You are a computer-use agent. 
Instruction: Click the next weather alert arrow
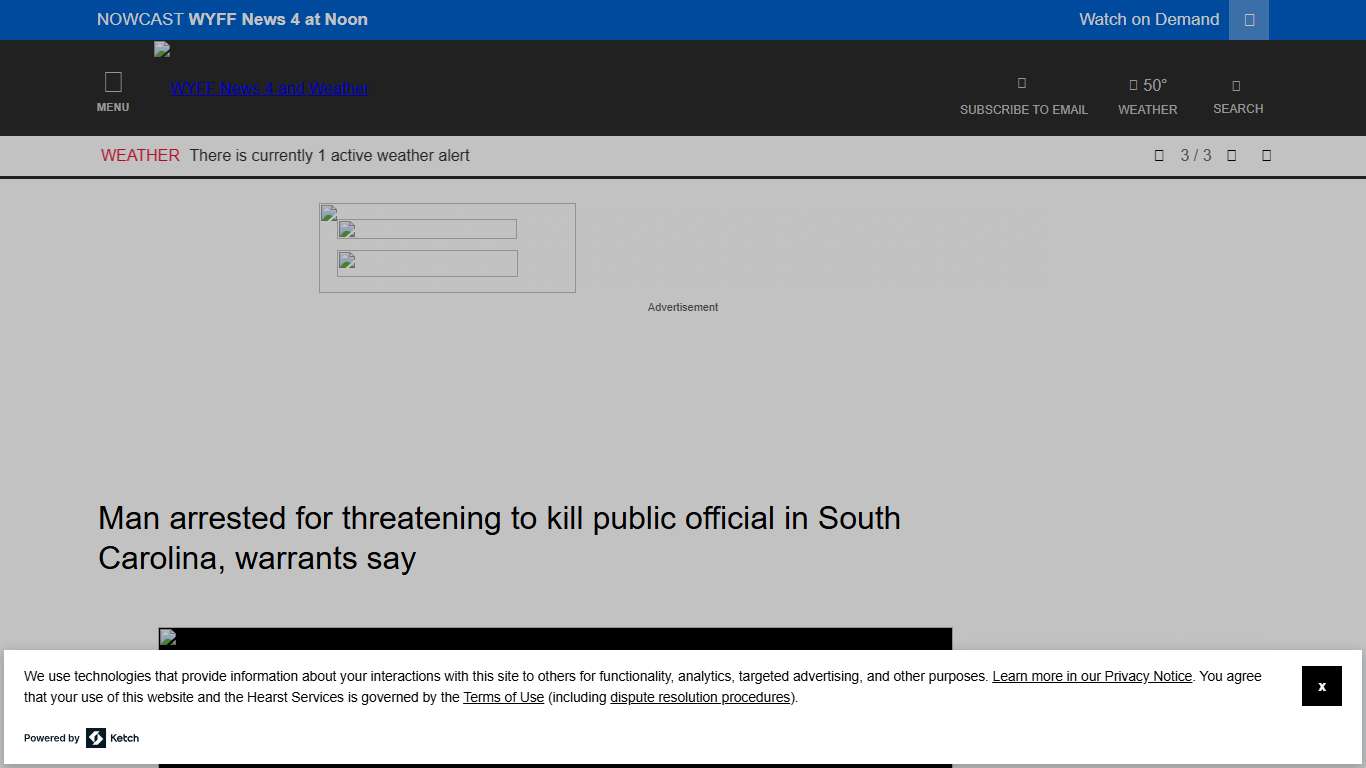pos(1231,155)
